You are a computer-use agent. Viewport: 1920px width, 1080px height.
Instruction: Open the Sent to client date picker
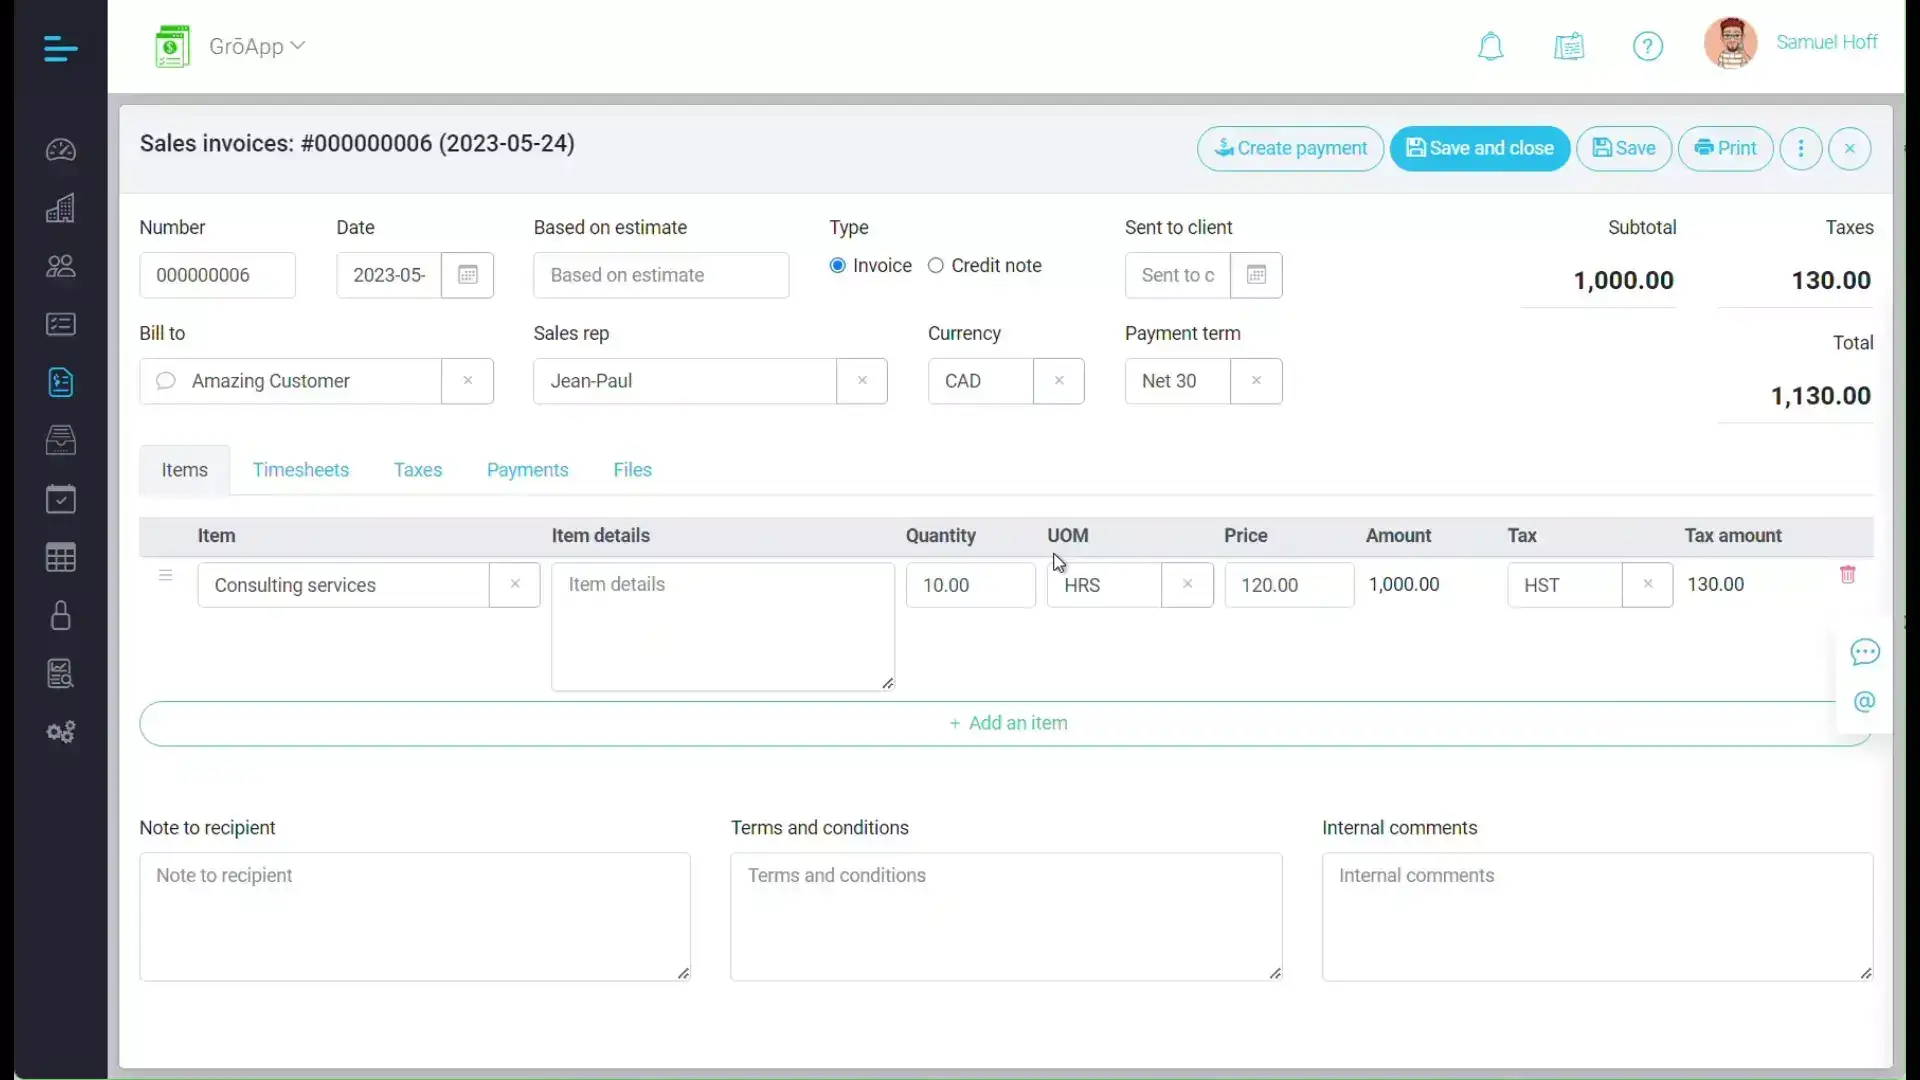coord(1256,275)
